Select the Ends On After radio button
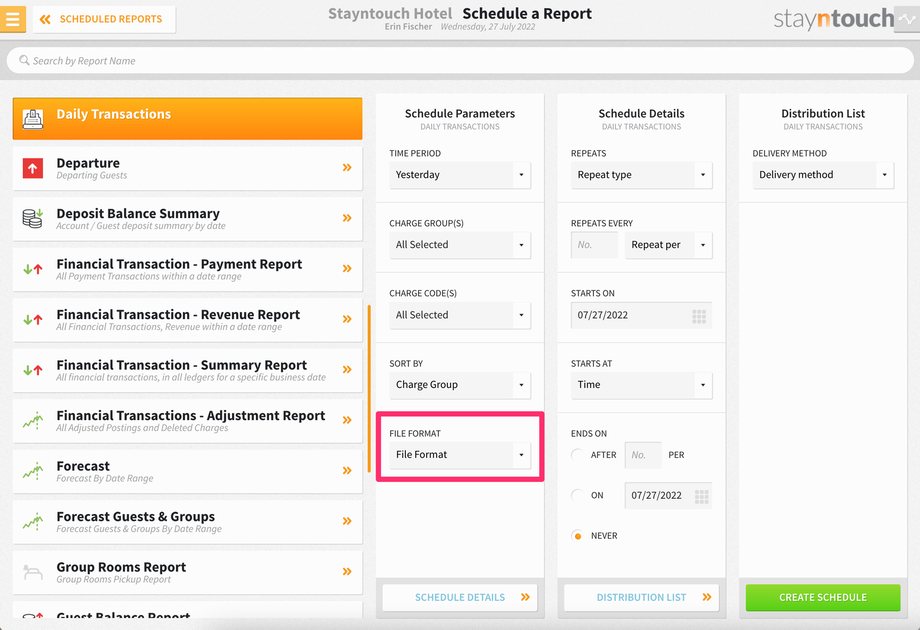920x630 pixels. 577,455
